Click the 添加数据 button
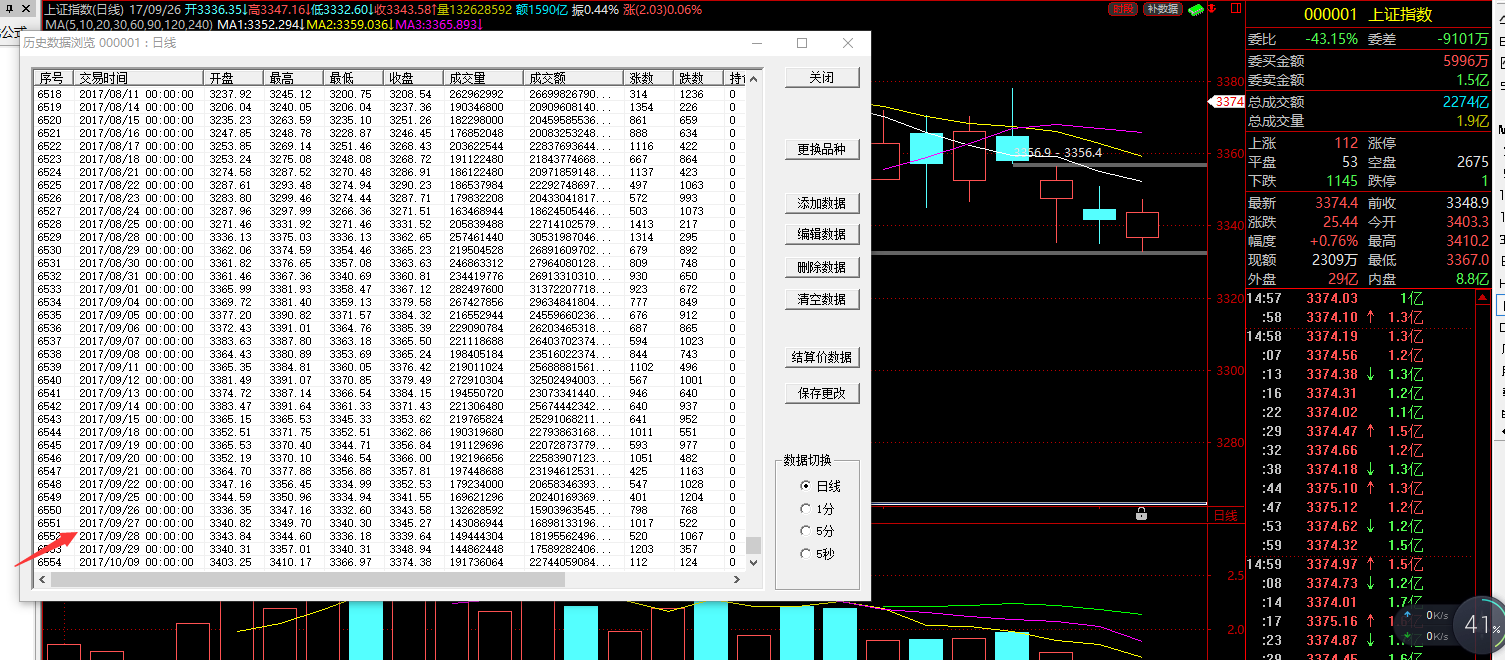 pyautogui.click(x=822, y=203)
